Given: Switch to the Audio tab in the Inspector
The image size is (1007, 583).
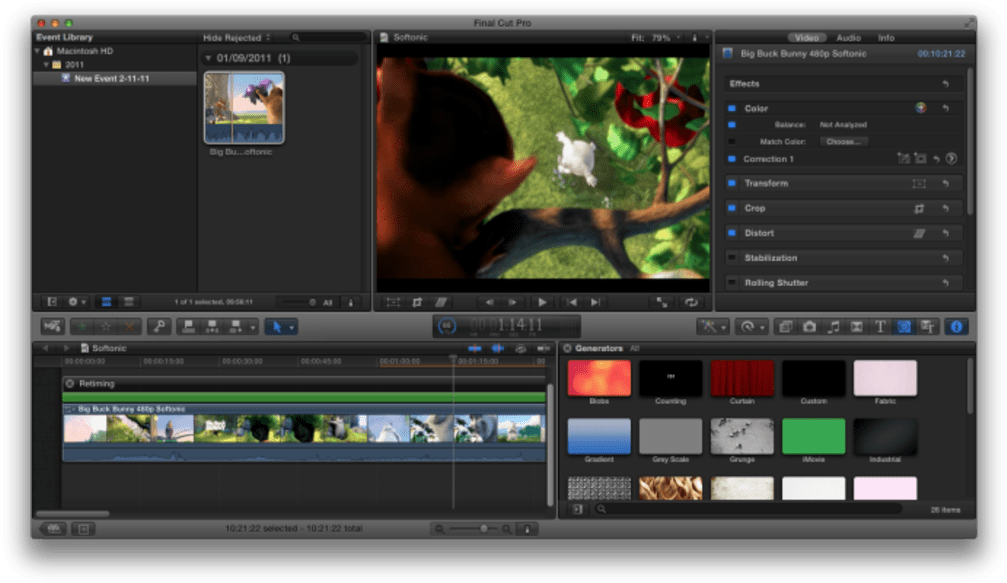Looking at the screenshot, I should coord(850,37).
